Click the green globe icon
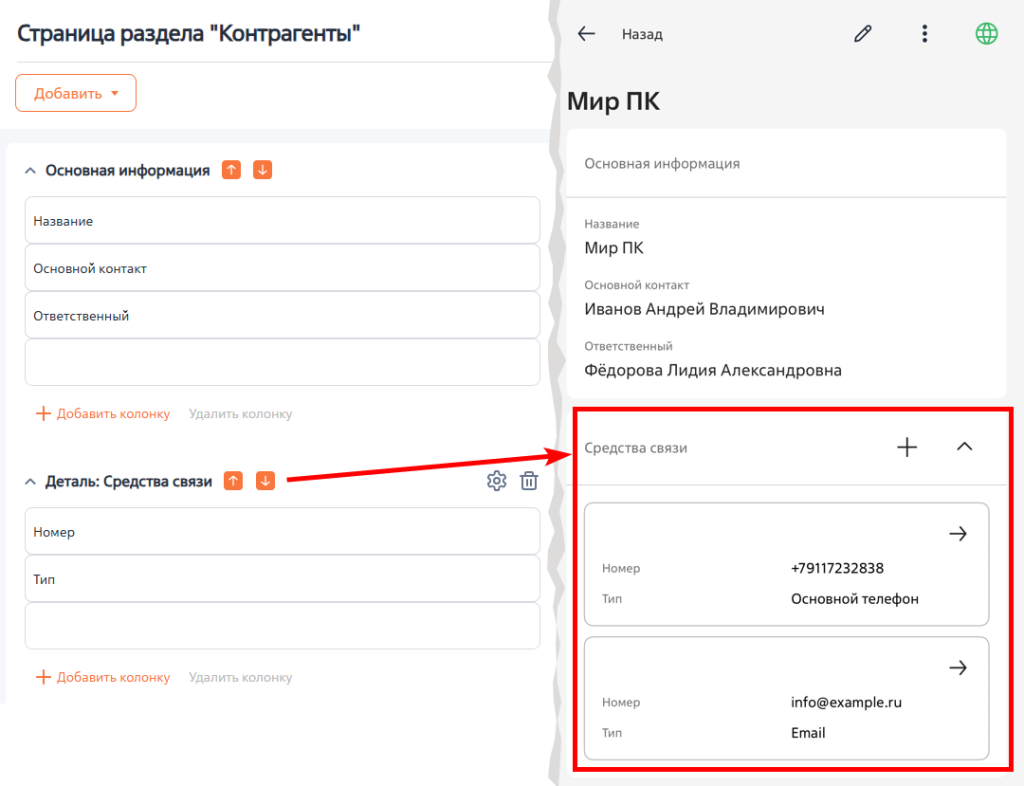This screenshot has width=1024, height=786. point(986,34)
